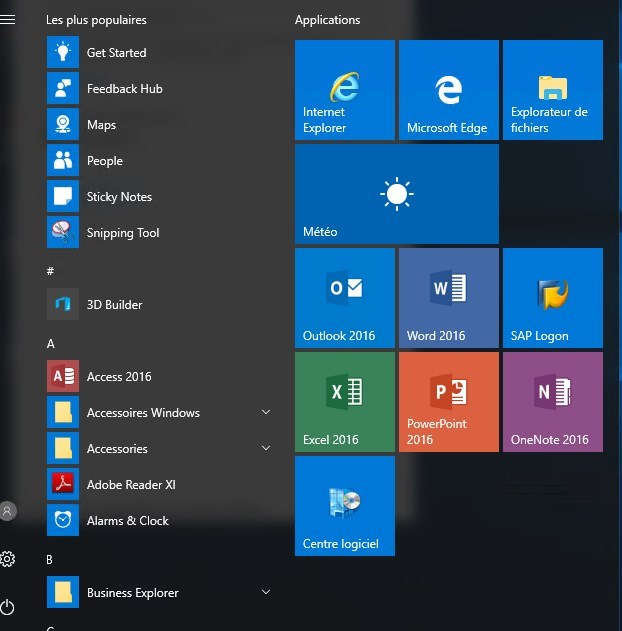Select the Maps label
Image resolution: width=622 pixels, height=631 pixels.
(x=101, y=125)
